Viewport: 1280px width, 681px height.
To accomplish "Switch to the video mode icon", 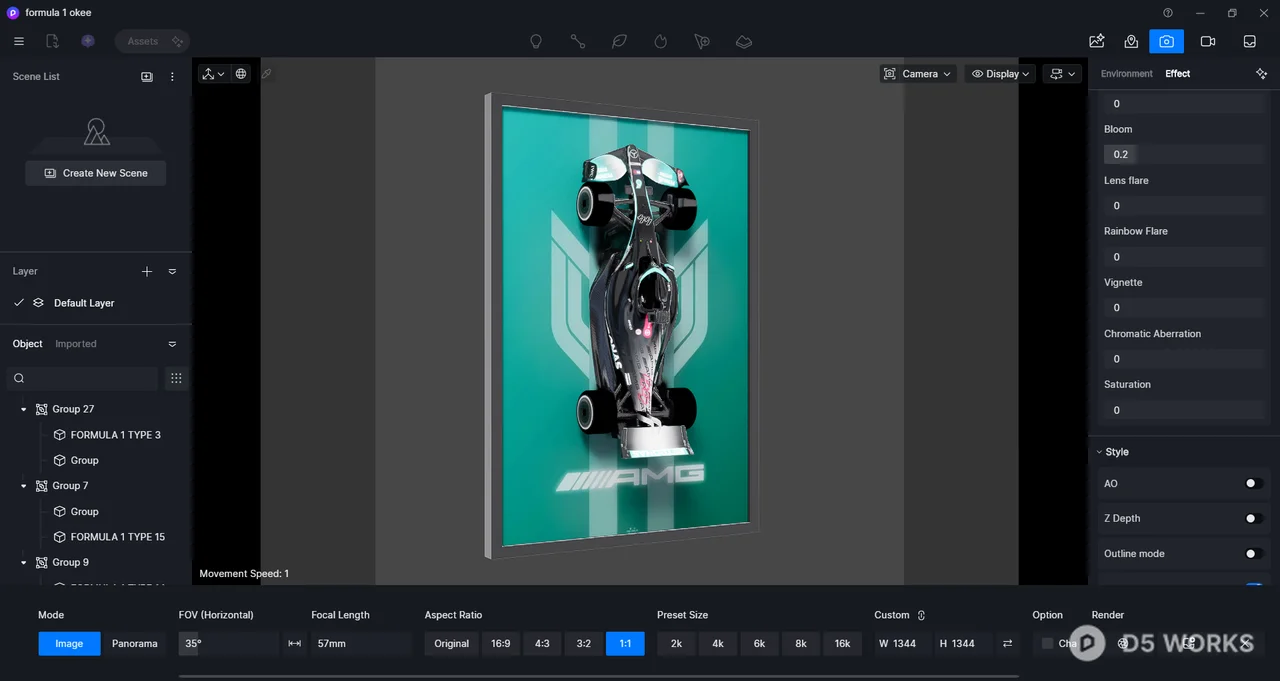I will [x=1208, y=41].
